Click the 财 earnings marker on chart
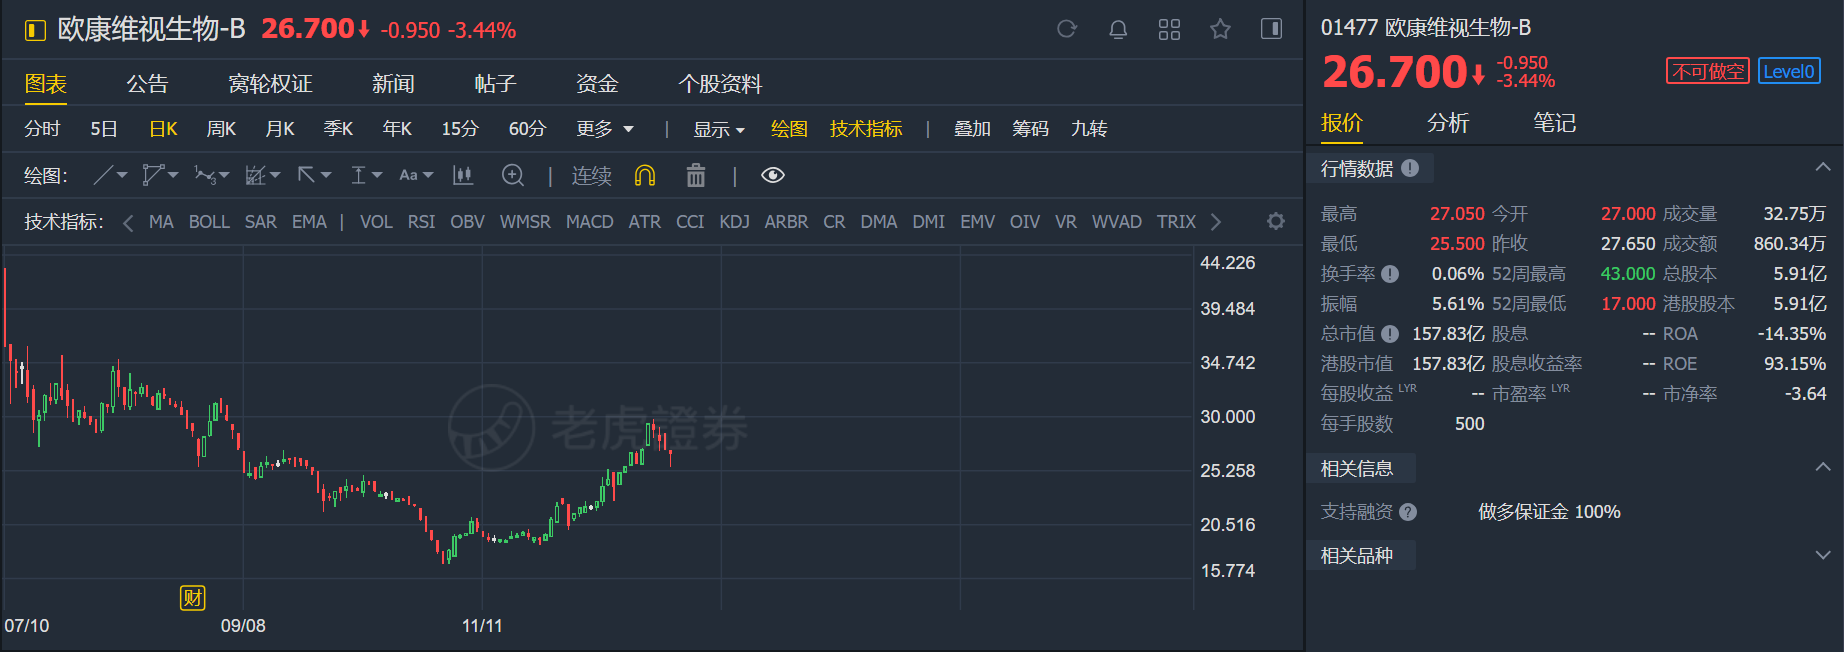This screenshot has width=1844, height=652. click(x=192, y=598)
